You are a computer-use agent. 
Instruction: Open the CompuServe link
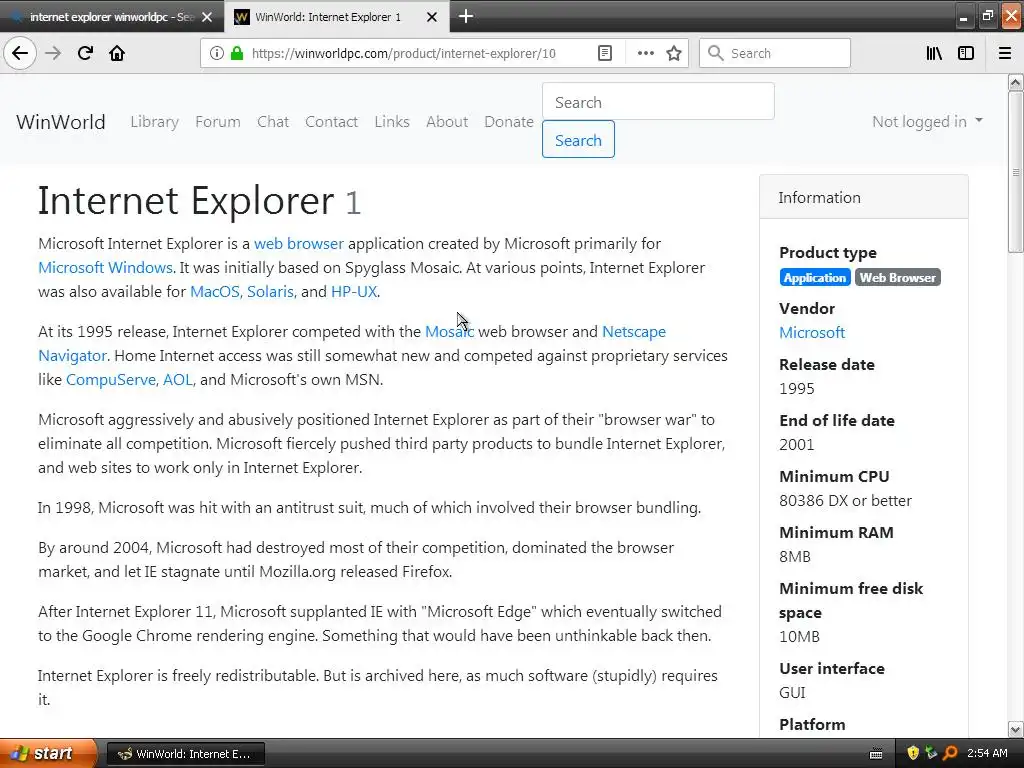[x=111, y=379]
